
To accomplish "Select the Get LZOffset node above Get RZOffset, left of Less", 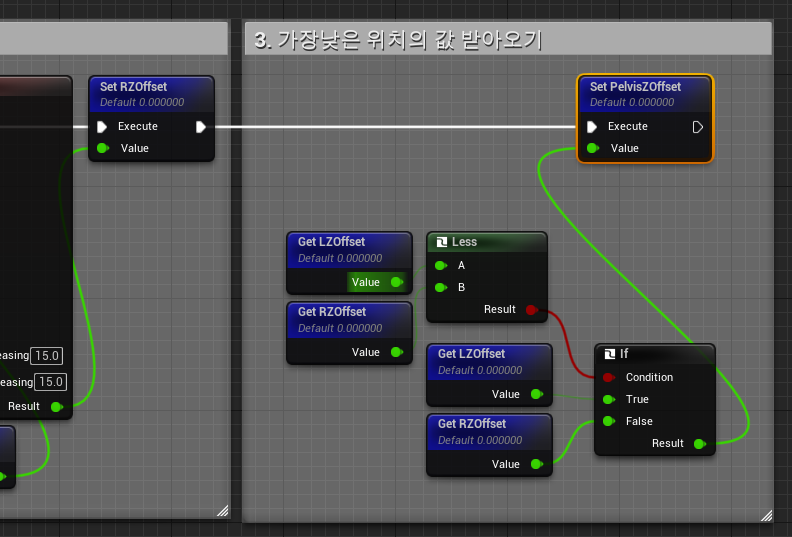I will 349,263.
